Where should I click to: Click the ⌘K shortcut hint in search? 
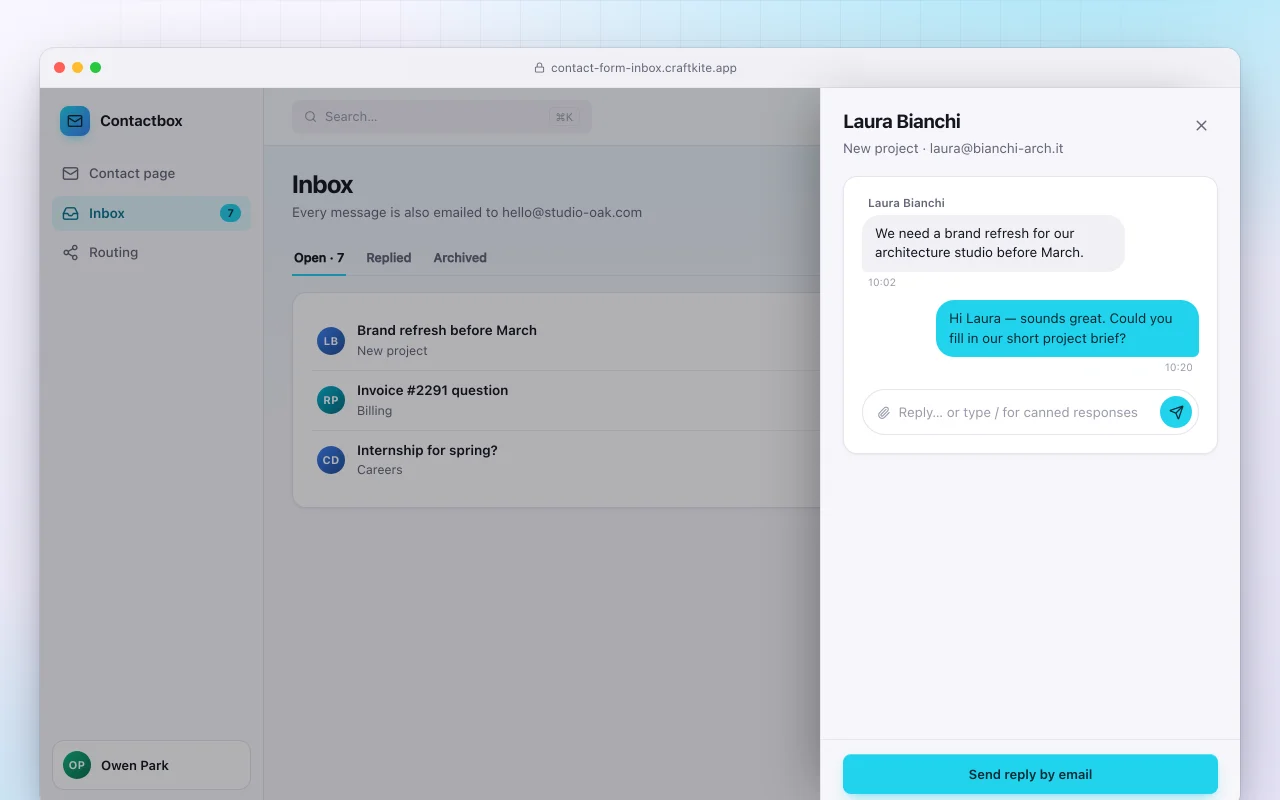click(564, 117)
